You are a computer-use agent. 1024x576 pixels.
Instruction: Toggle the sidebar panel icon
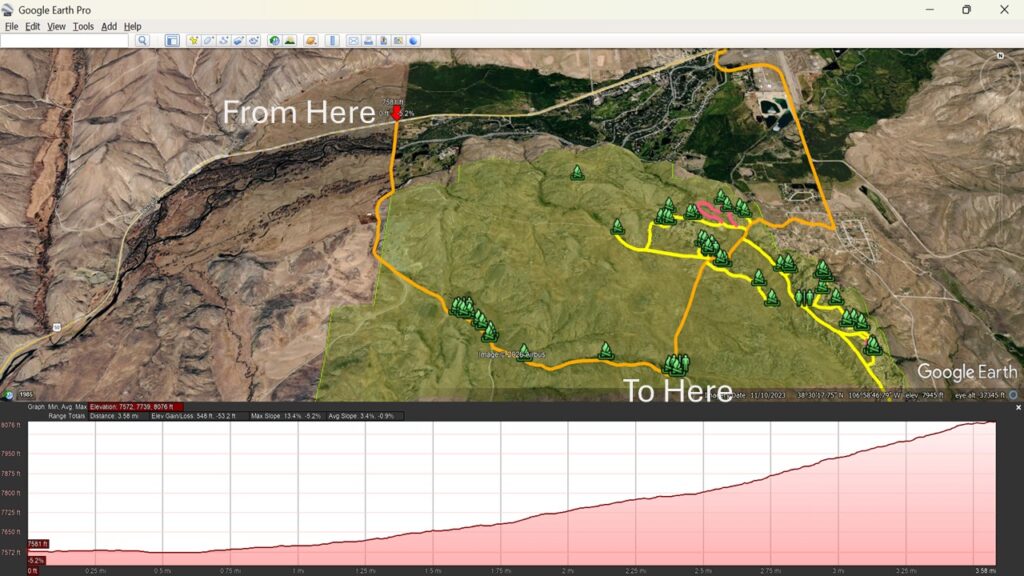(172, 40)
